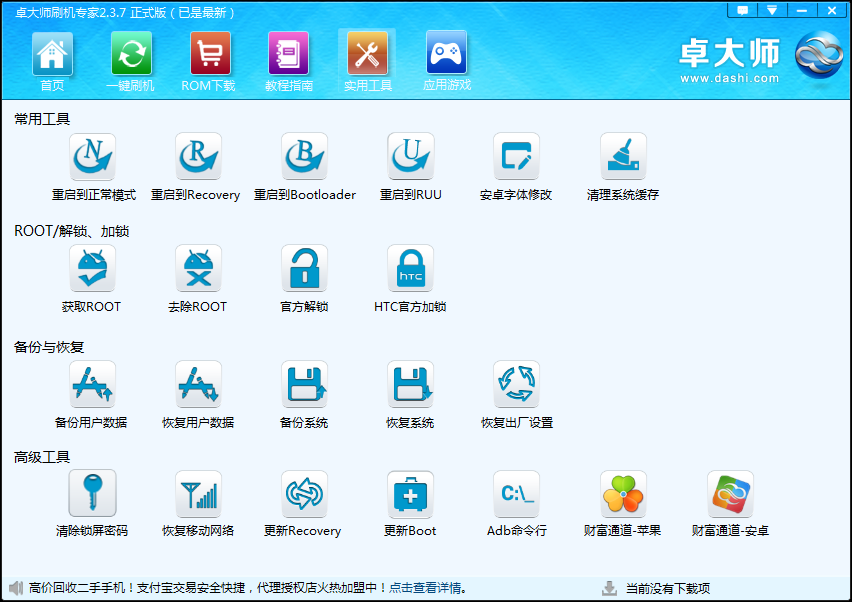The width and height of the screenshot is (852, 602).
Task: Select the 更新Boot icon
Action: pyautogui.click(x=410, y=493)
